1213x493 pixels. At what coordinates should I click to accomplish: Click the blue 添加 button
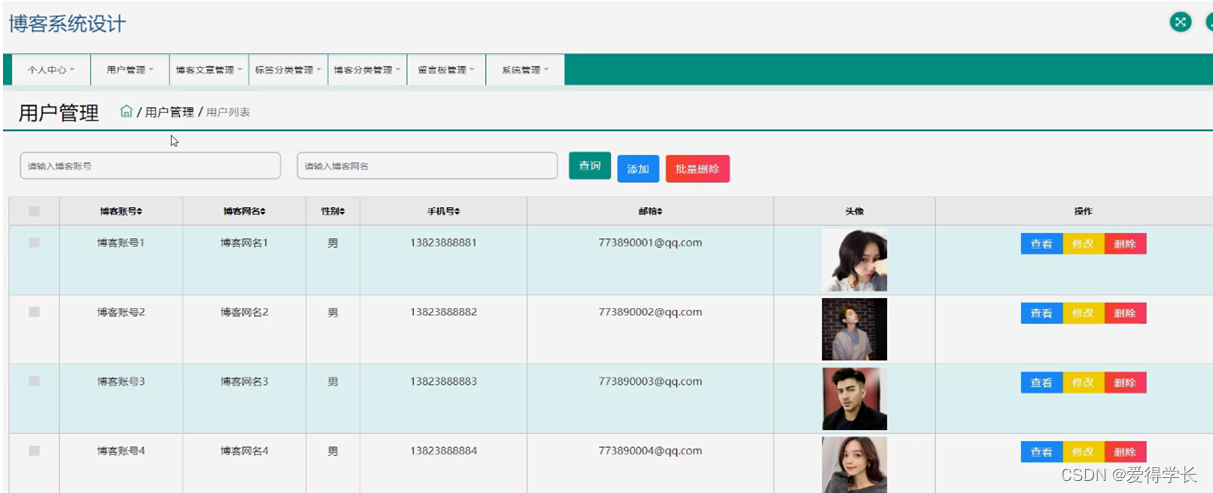(638, 169)
